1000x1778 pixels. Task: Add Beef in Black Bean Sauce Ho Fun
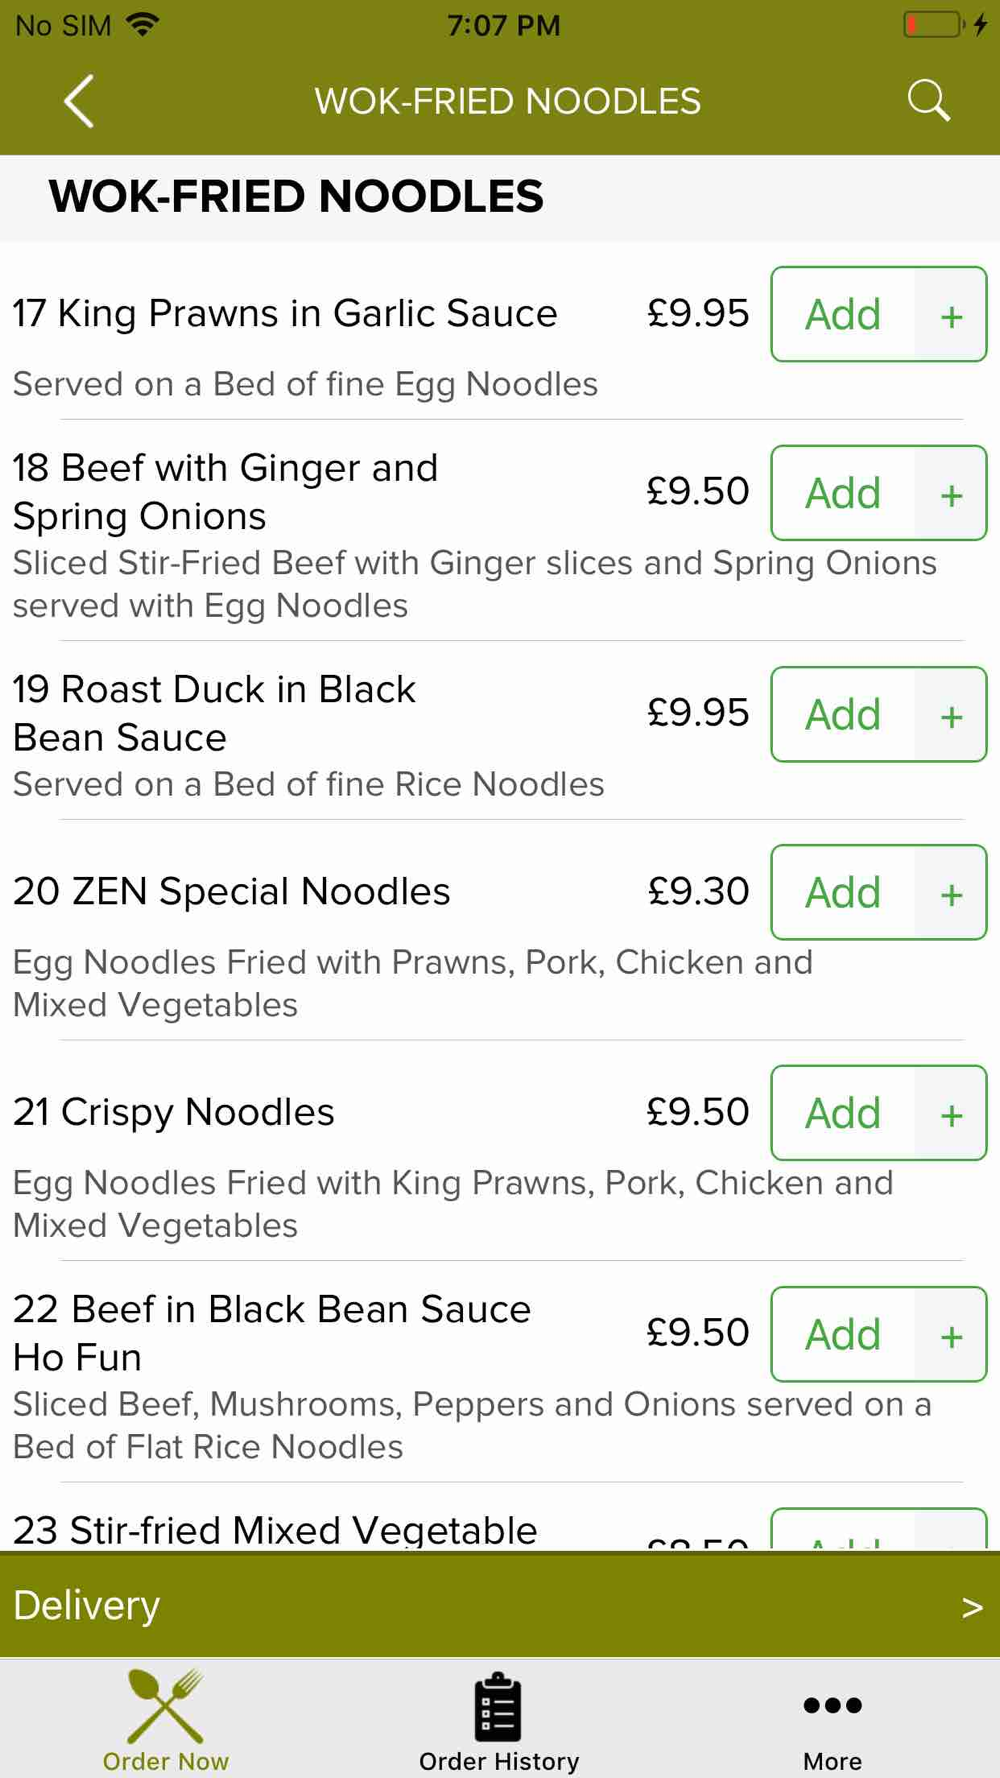(843, 1335)
